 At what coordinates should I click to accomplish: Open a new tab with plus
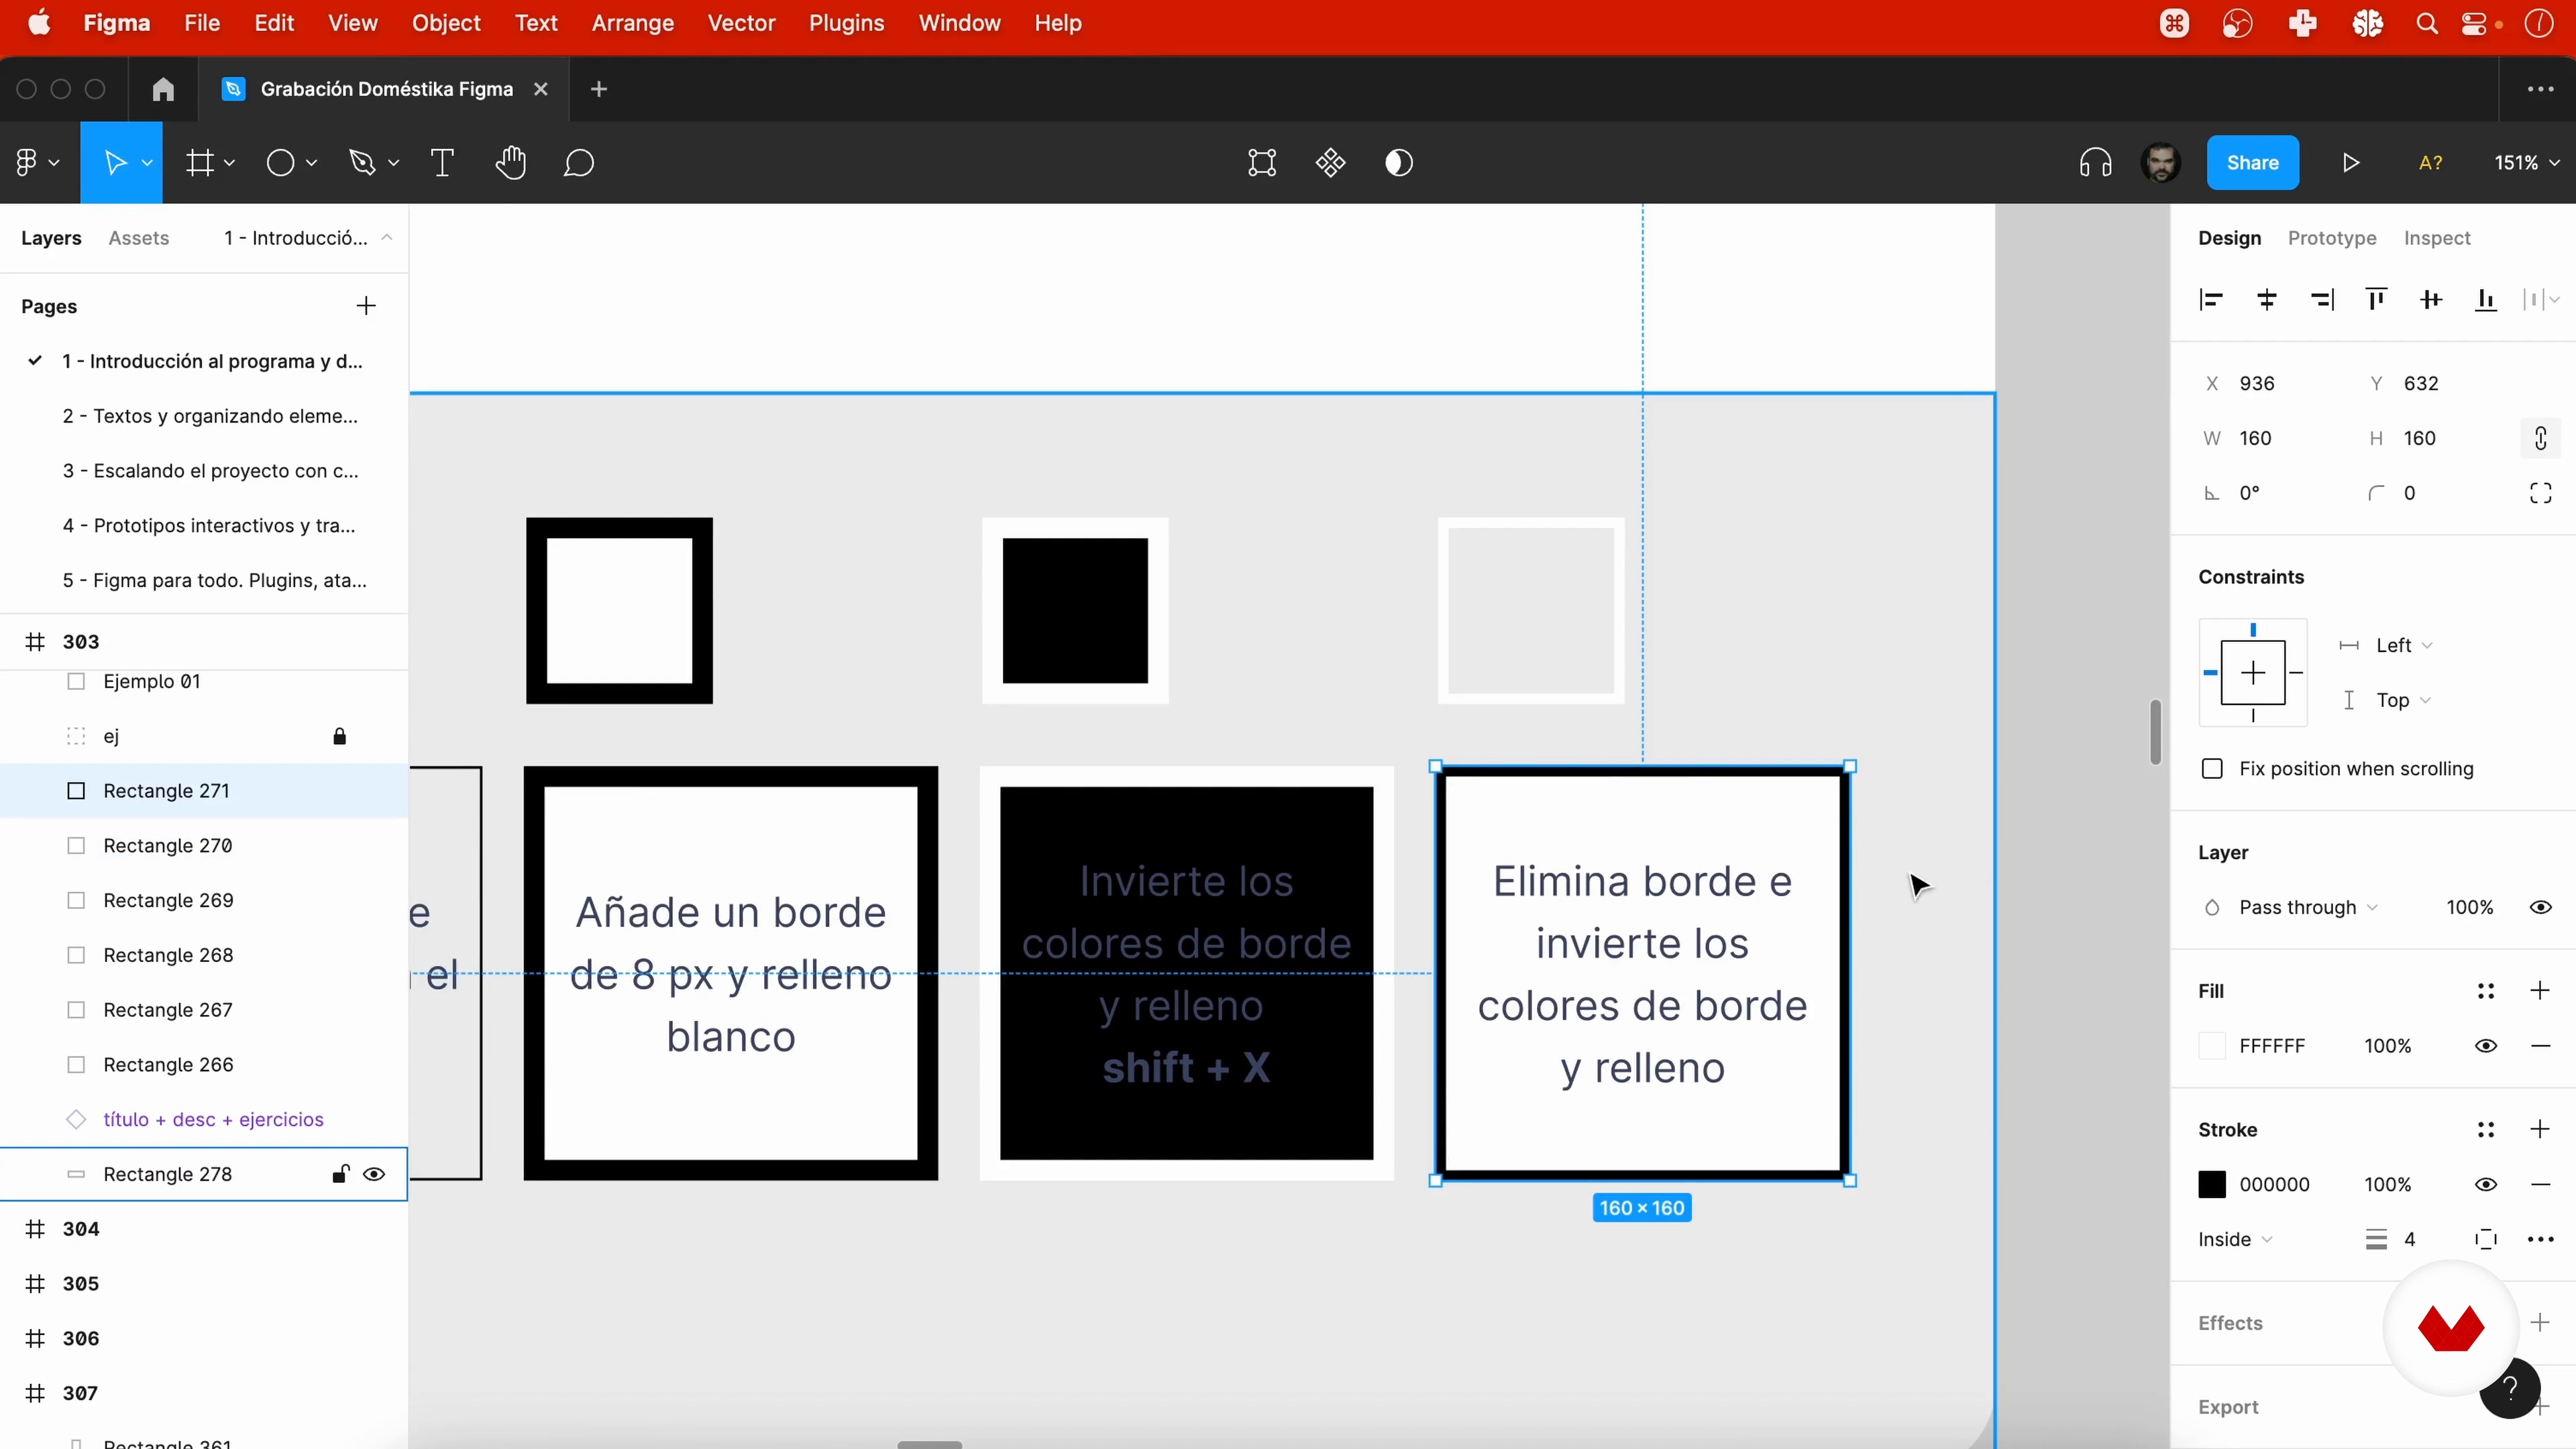click(599, 89)
